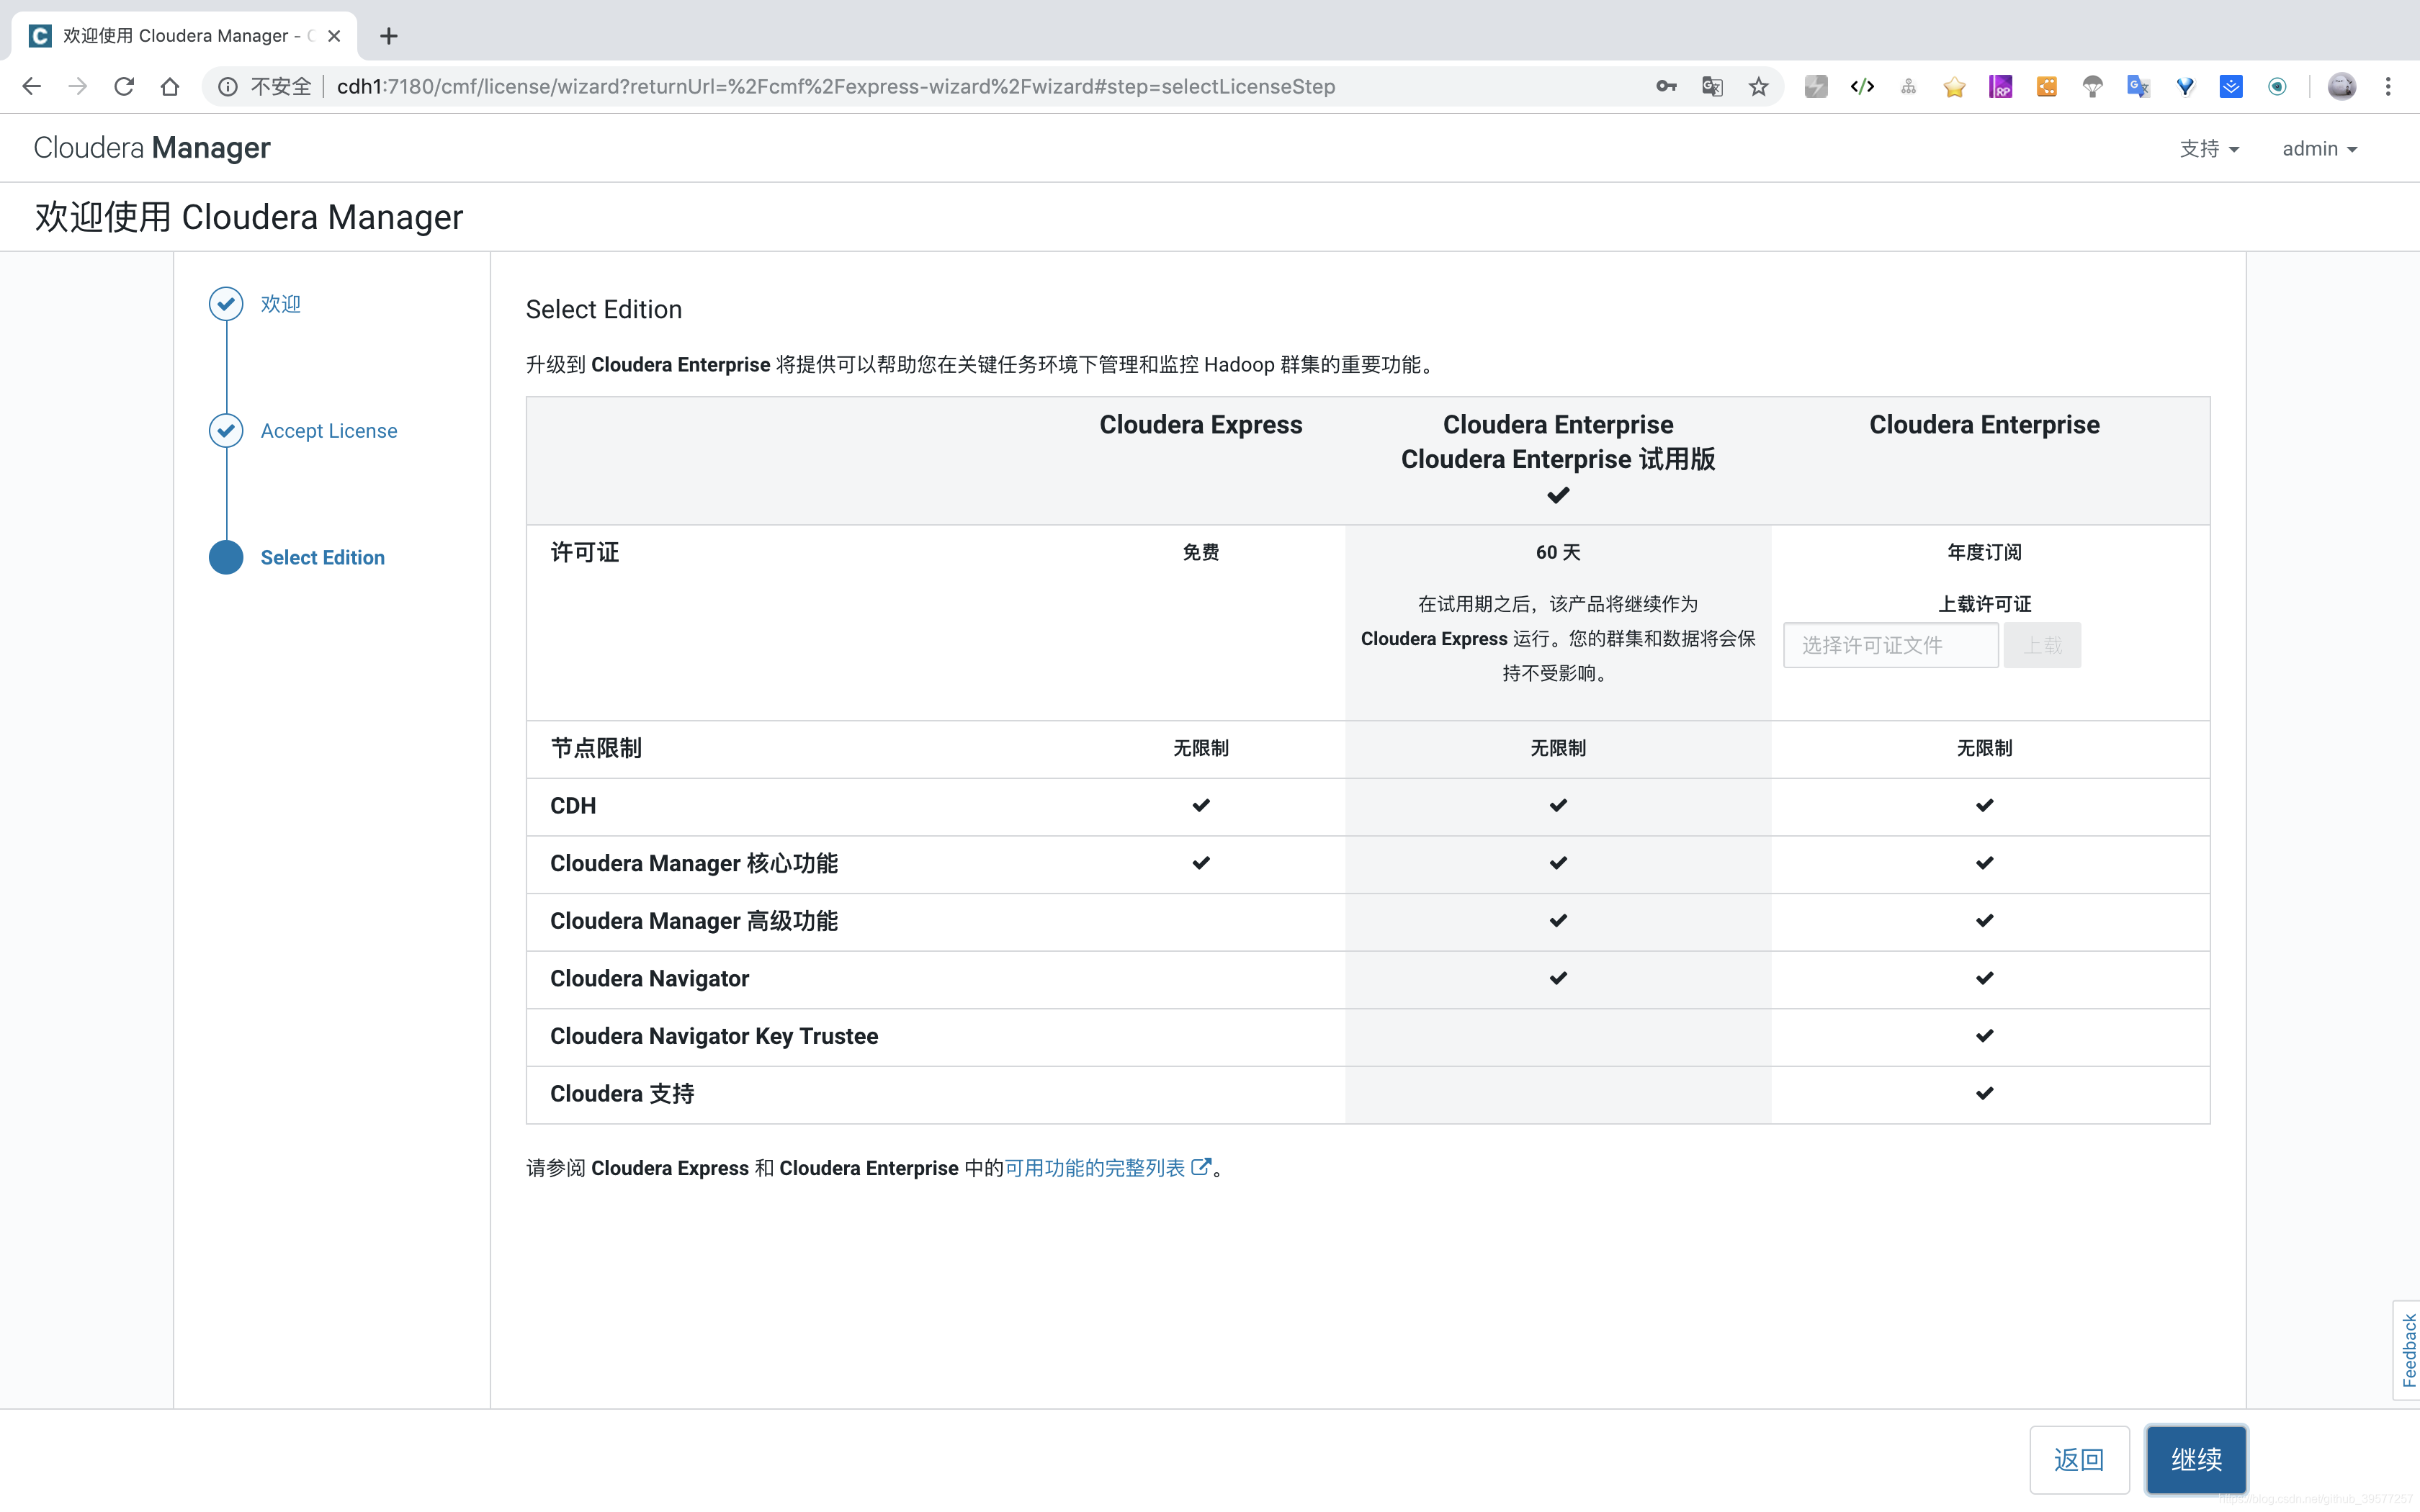
Task: Bookmark this page with the star
Action: pyautogui.click(x=1759, y=87)
